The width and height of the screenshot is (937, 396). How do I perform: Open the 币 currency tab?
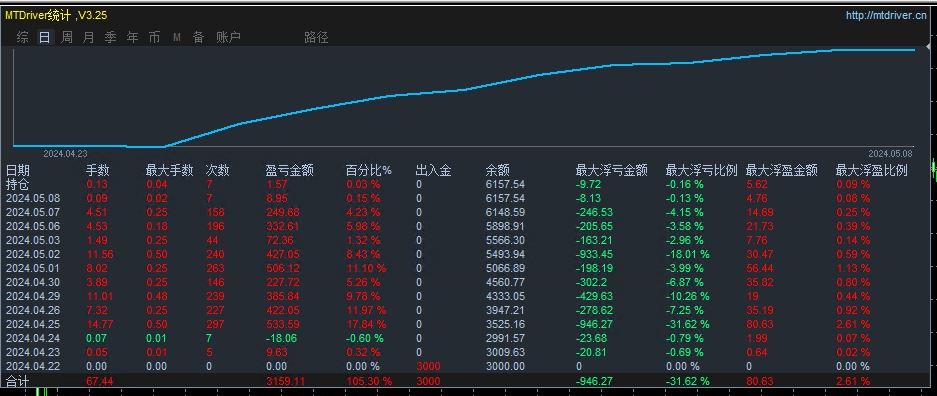click(x=154, y=38)
